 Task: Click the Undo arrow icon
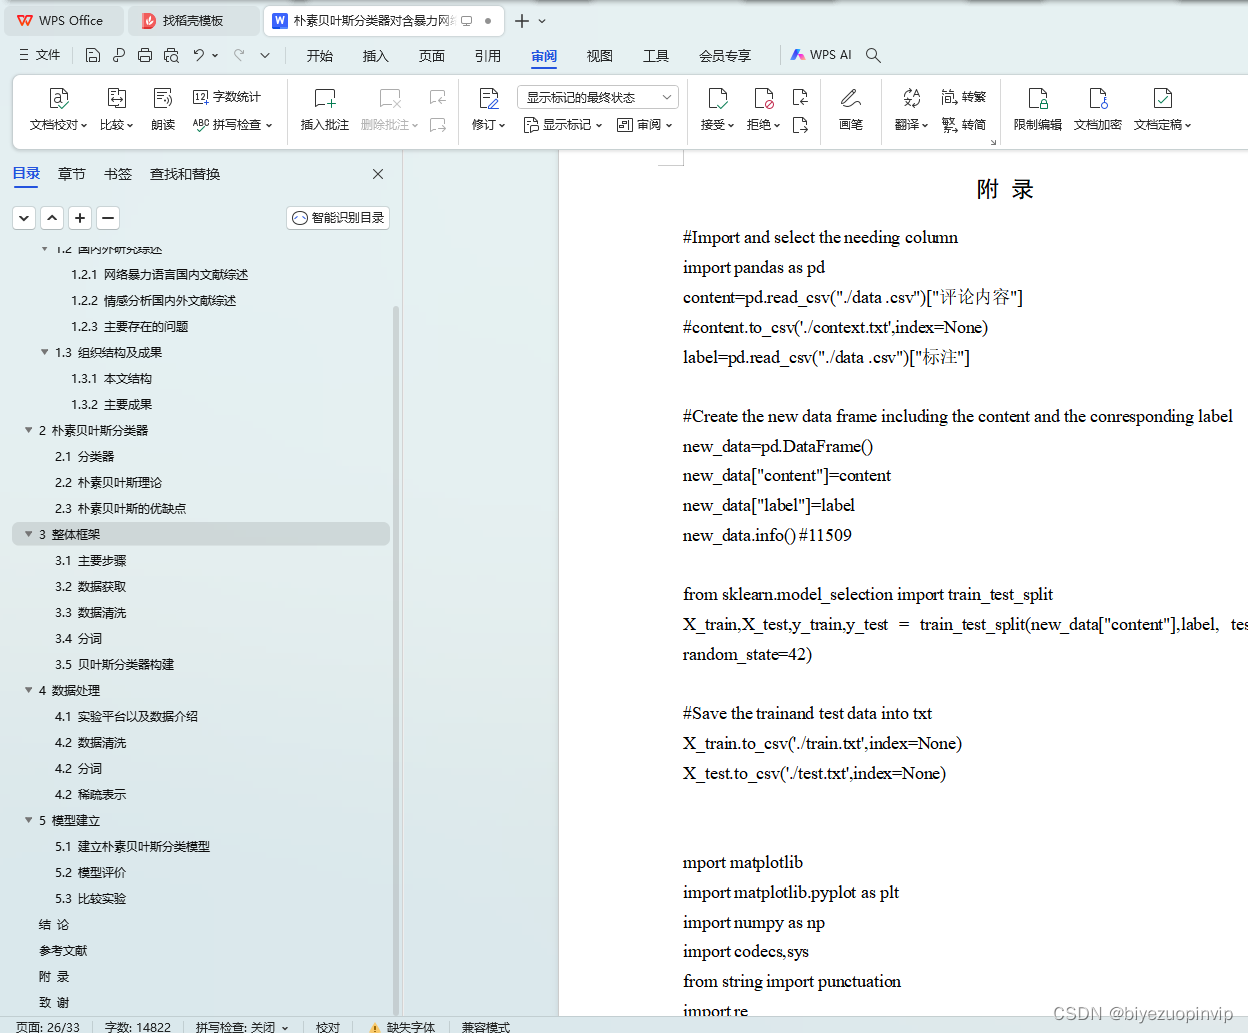coord(199,55)
